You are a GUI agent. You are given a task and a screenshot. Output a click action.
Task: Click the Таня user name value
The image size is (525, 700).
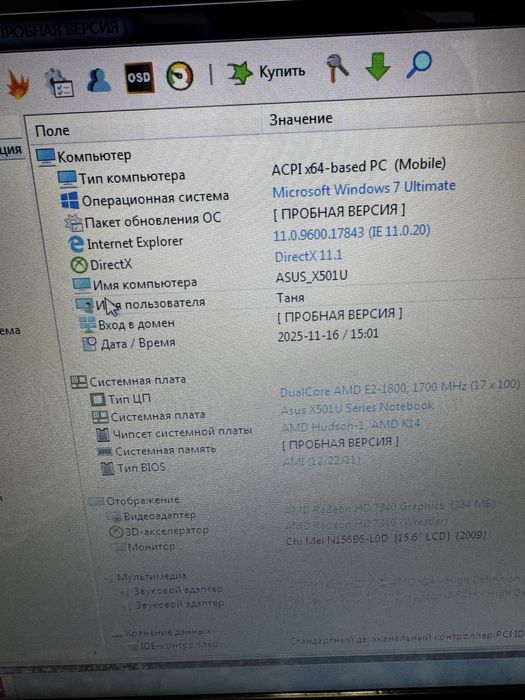291,298
